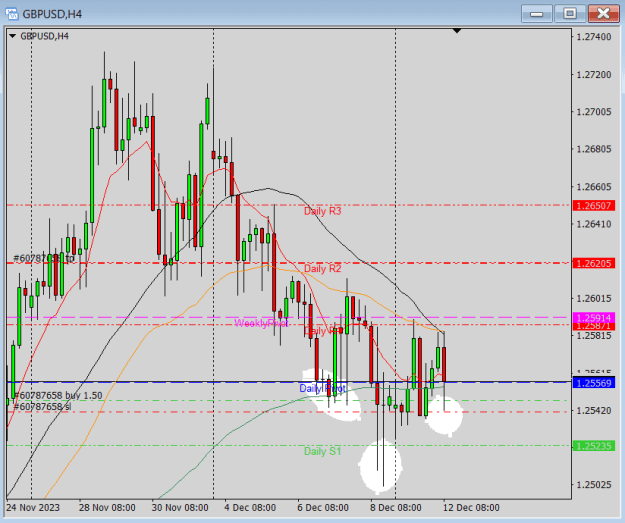The height and width of the screenshot is (523, 625).
Task: Select the 1.25235 green price tag
Action: pos(594,446)
